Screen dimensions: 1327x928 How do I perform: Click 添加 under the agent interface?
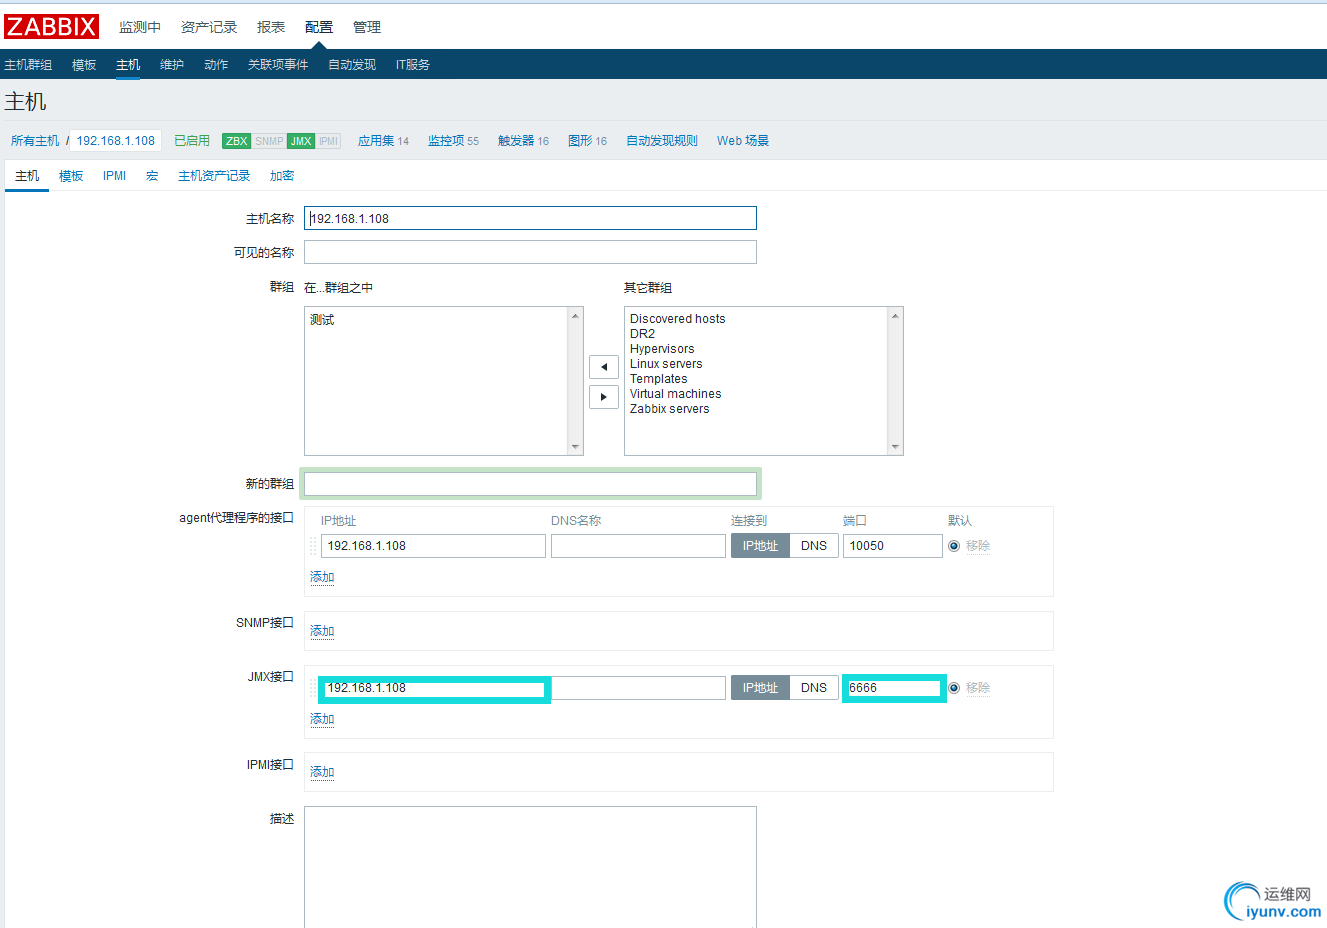coord(322,578)
